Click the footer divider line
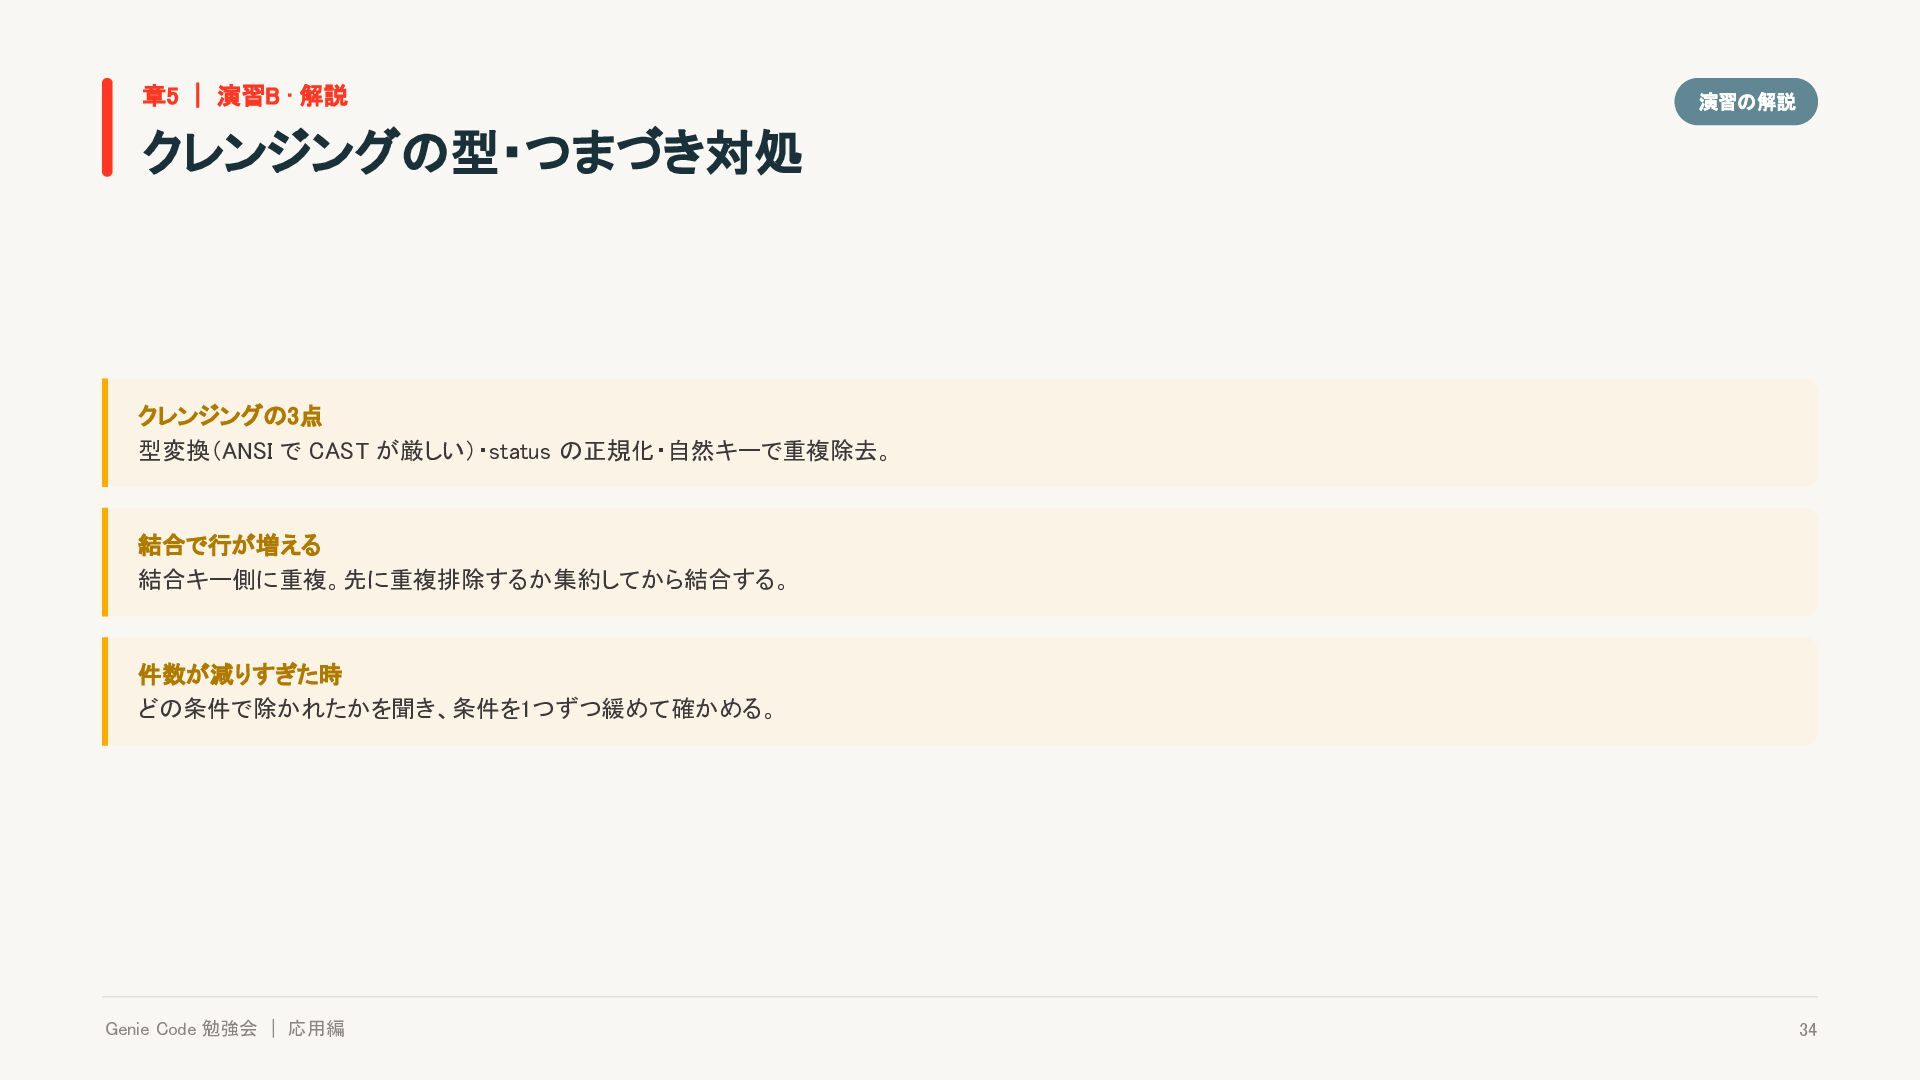Screen dimensions: 1920x1080 960,997
